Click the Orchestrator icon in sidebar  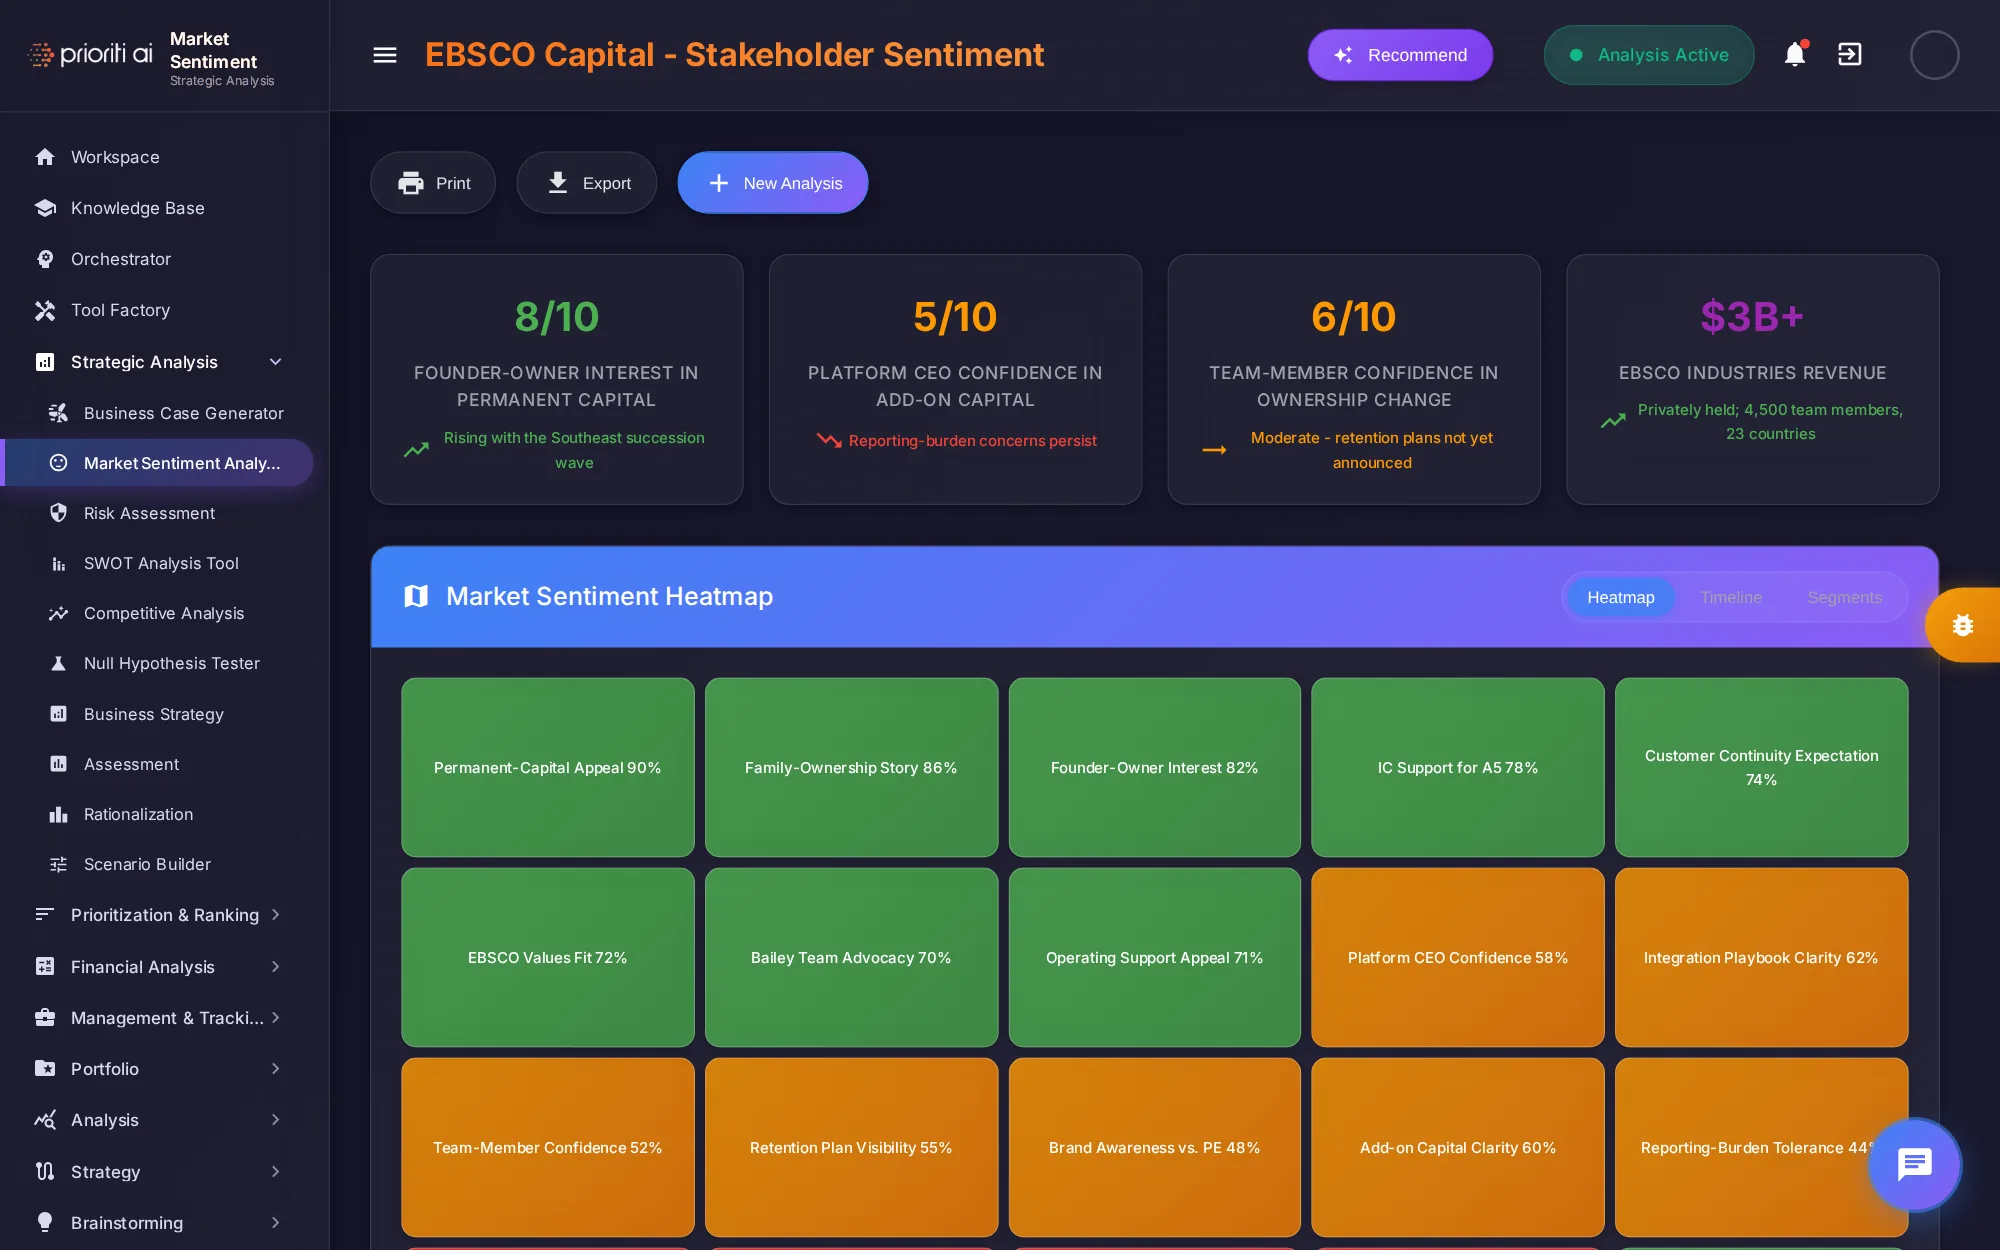45,259
